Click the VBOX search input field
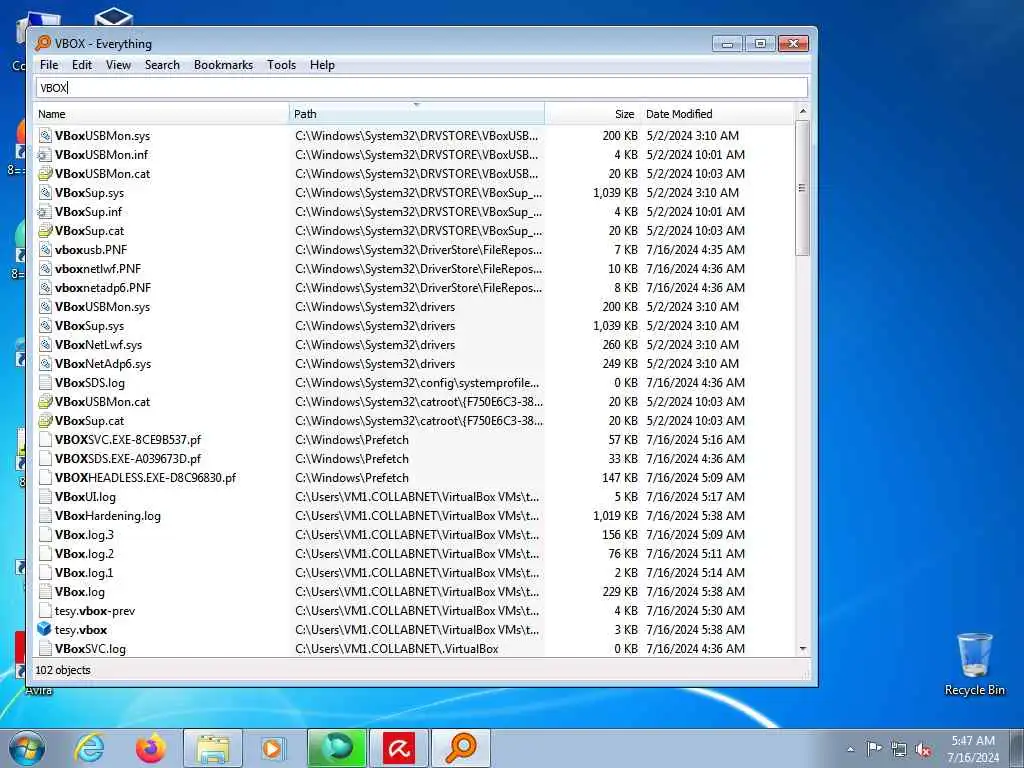 coord(421,88)
